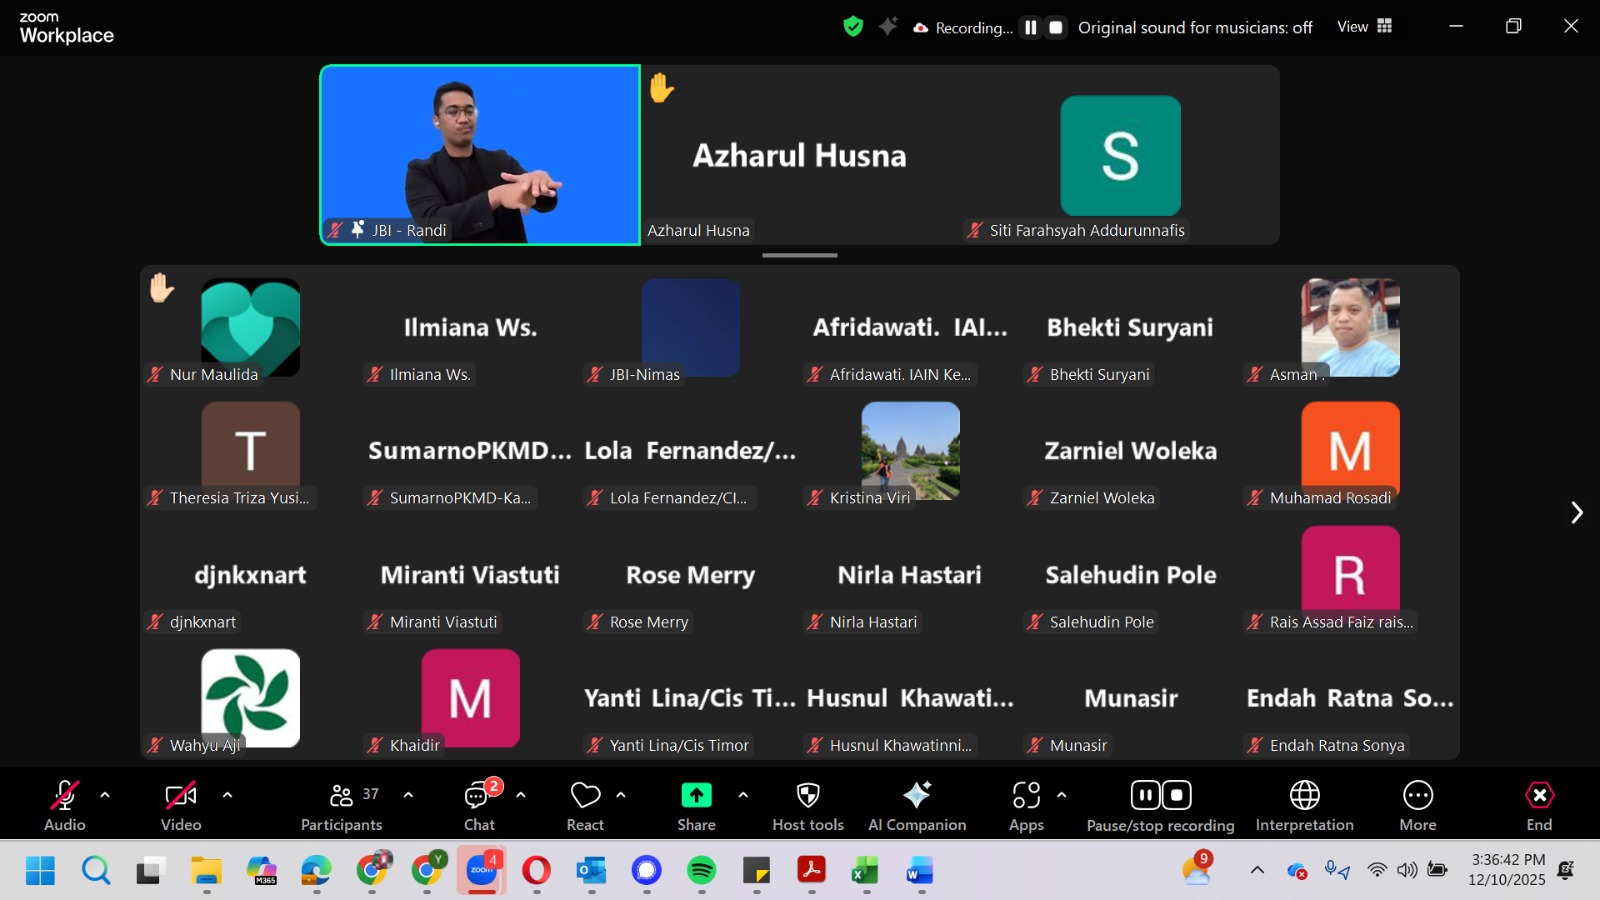
Task: Pause the recording in top bar
Action: [1031, 28]
